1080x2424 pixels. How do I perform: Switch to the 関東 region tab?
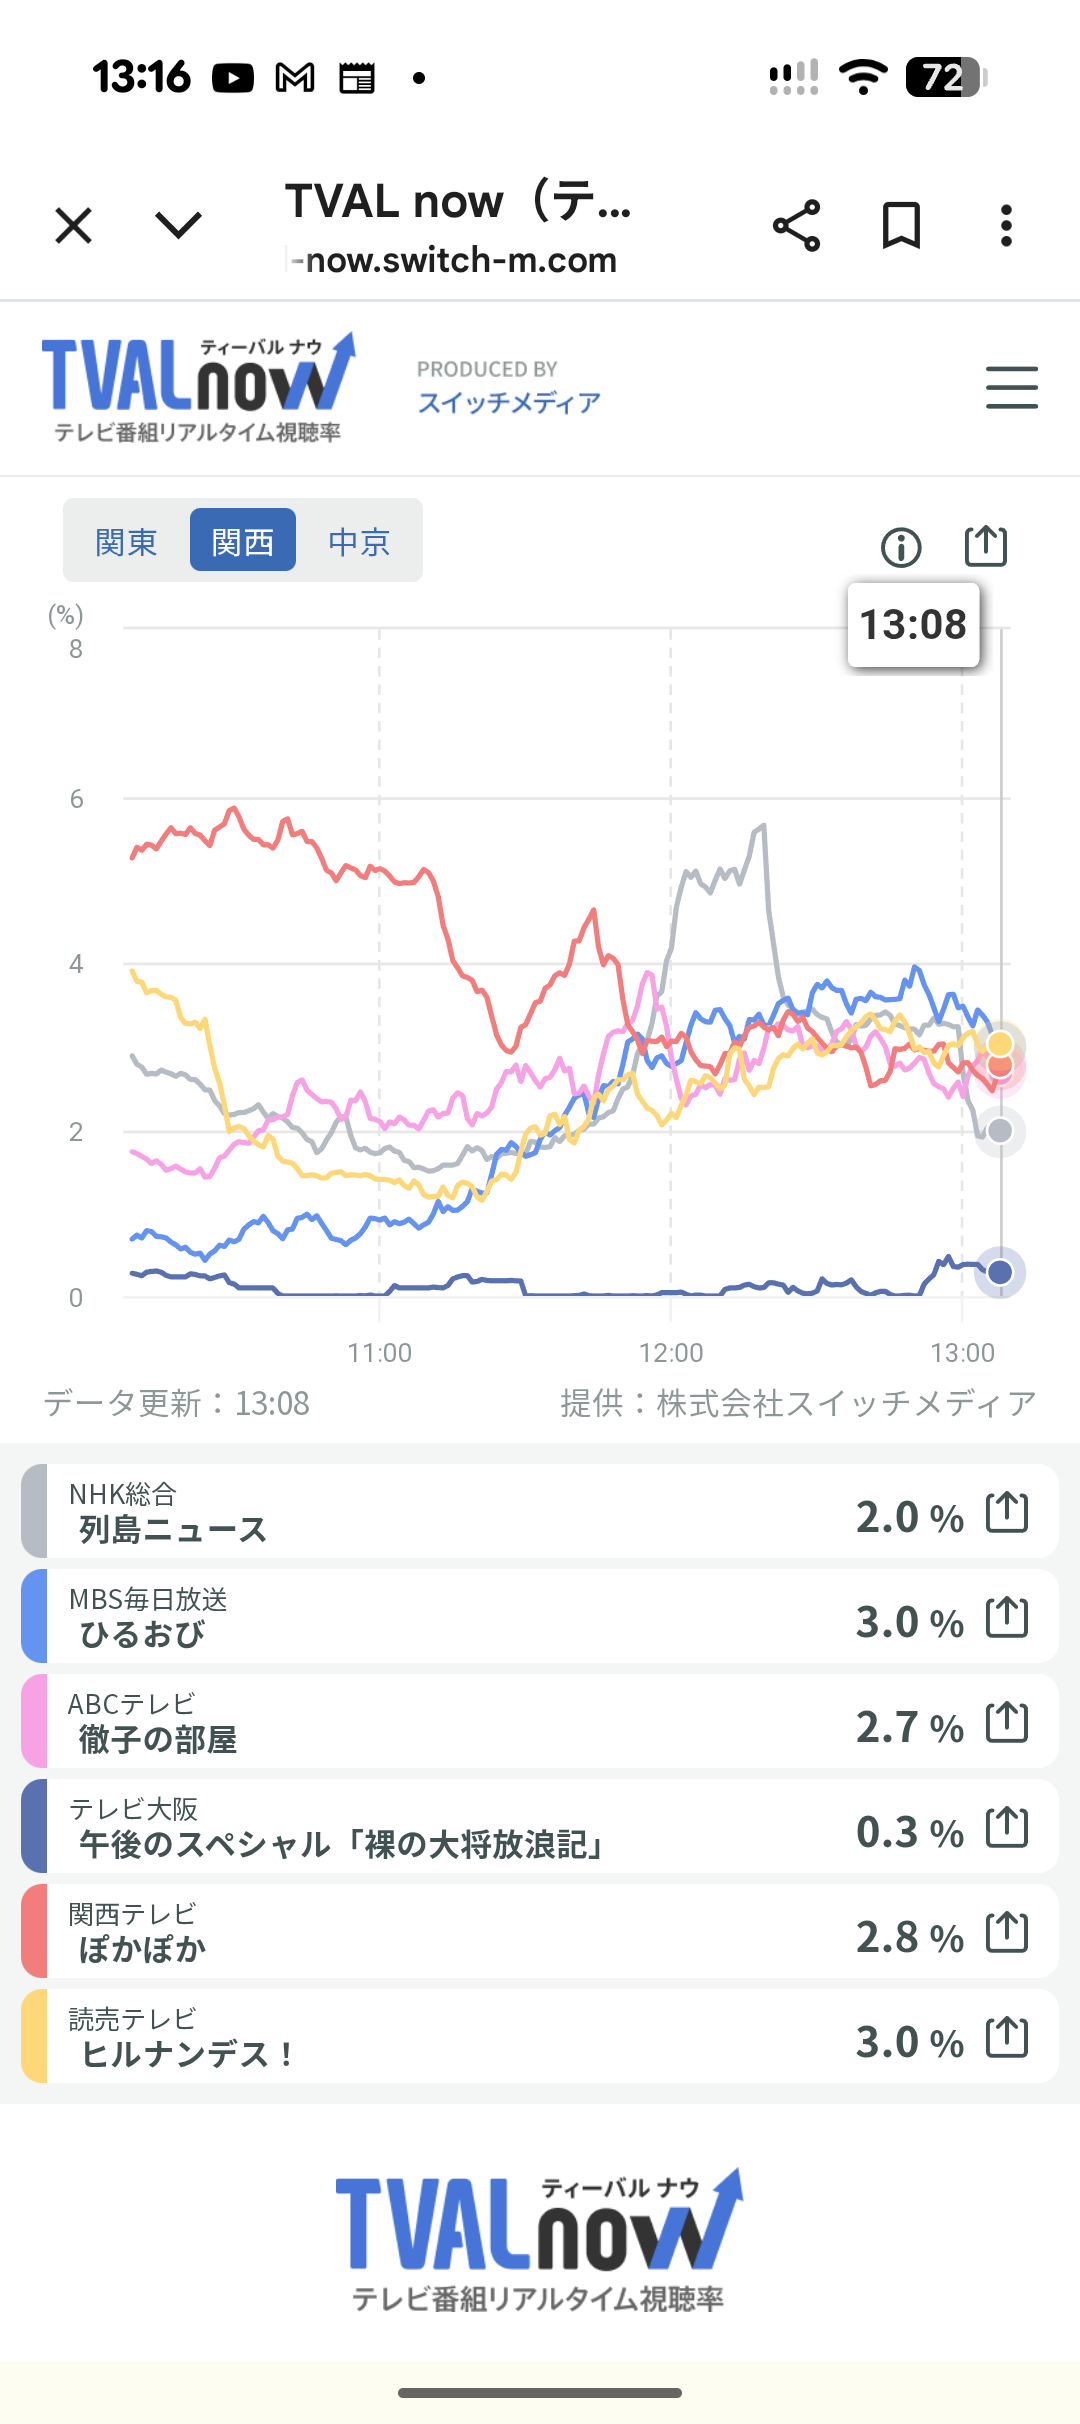coord(126,541)
